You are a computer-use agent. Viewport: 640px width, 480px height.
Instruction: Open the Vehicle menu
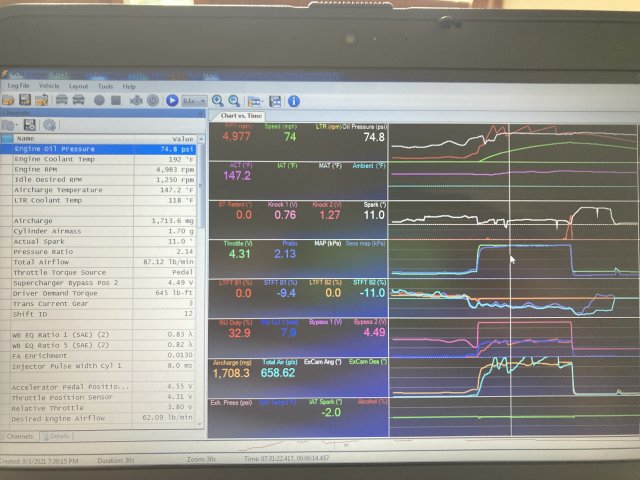coord(49,86)
